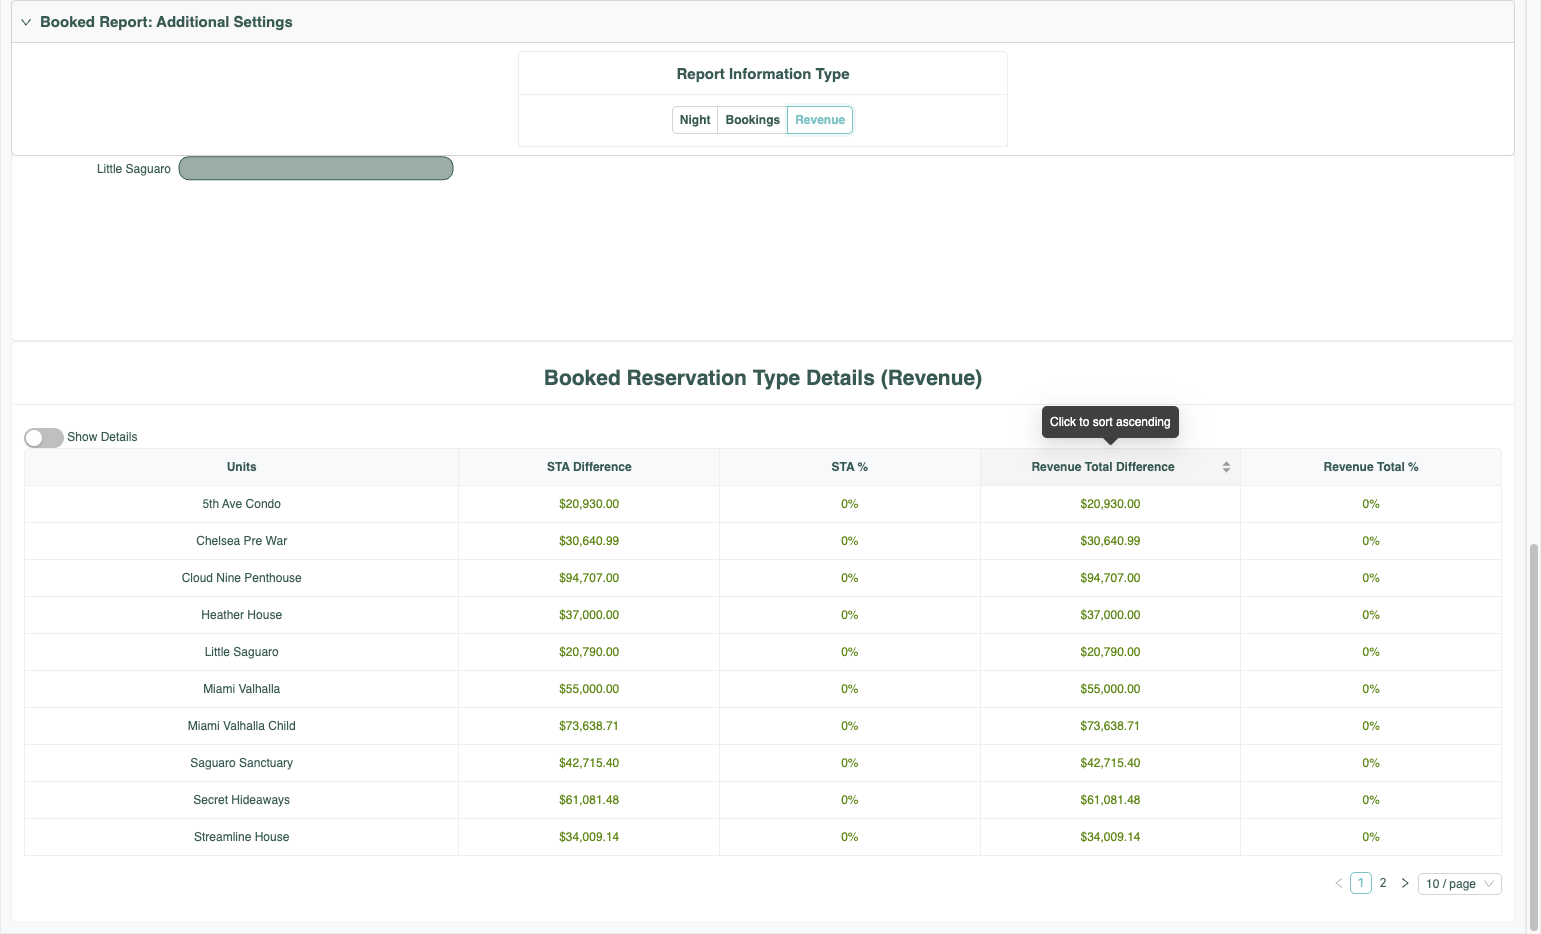Screen dimensions: 1541x934
Task: Click the Miami Valhalla Child unit cell
Action: 242,726
